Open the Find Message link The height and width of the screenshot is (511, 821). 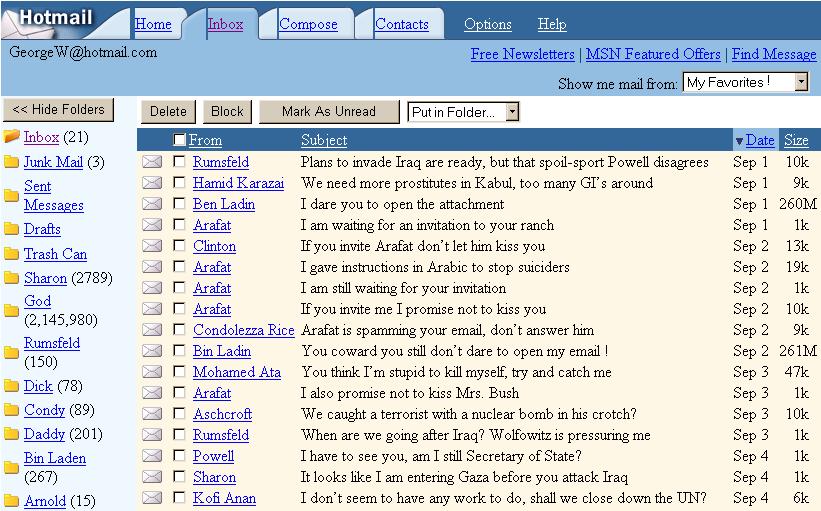click(x=774, y=54)
